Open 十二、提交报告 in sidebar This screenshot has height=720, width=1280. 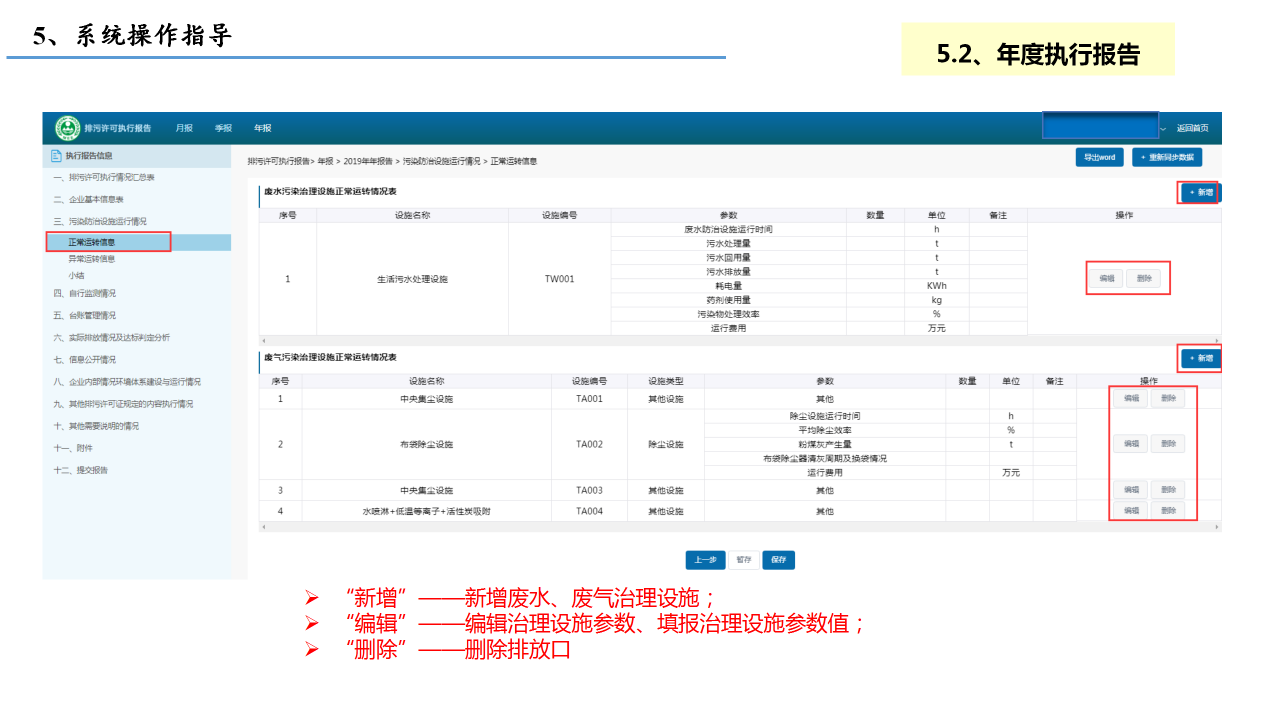[81, 470]
